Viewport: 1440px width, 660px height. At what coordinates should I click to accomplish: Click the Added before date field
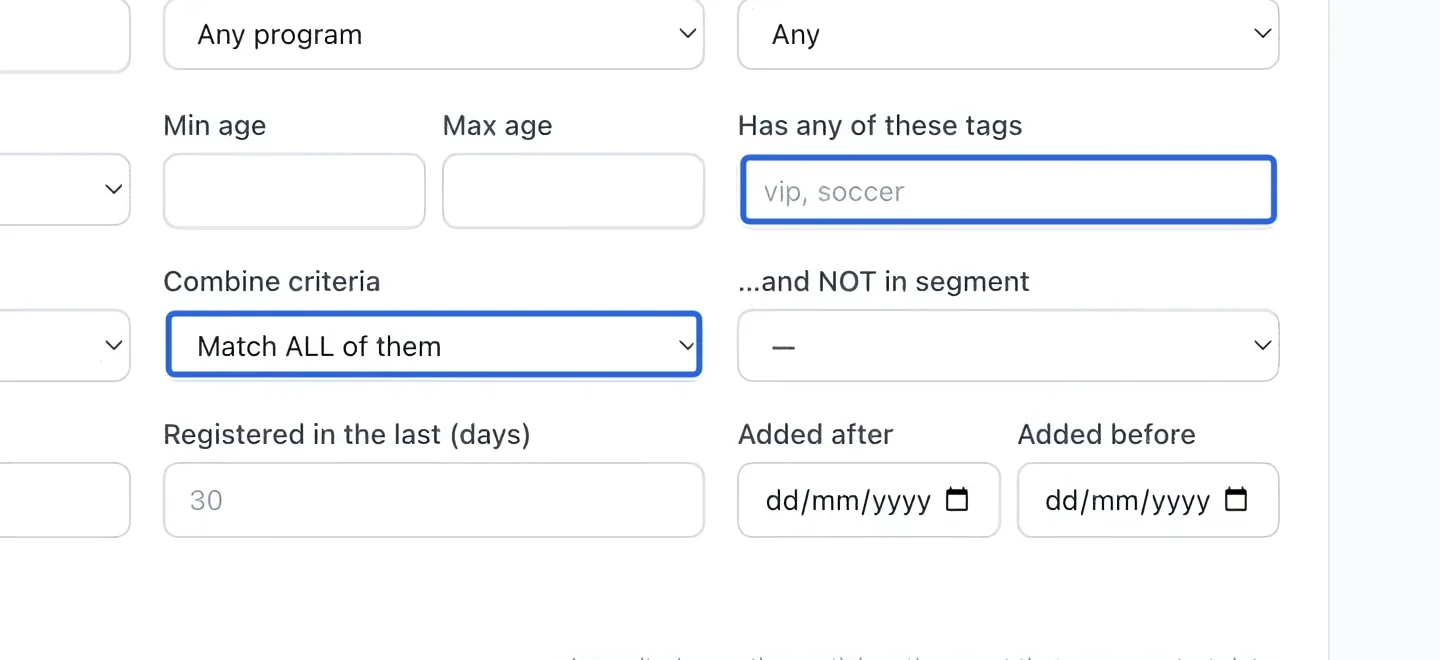click(1148, 500)
